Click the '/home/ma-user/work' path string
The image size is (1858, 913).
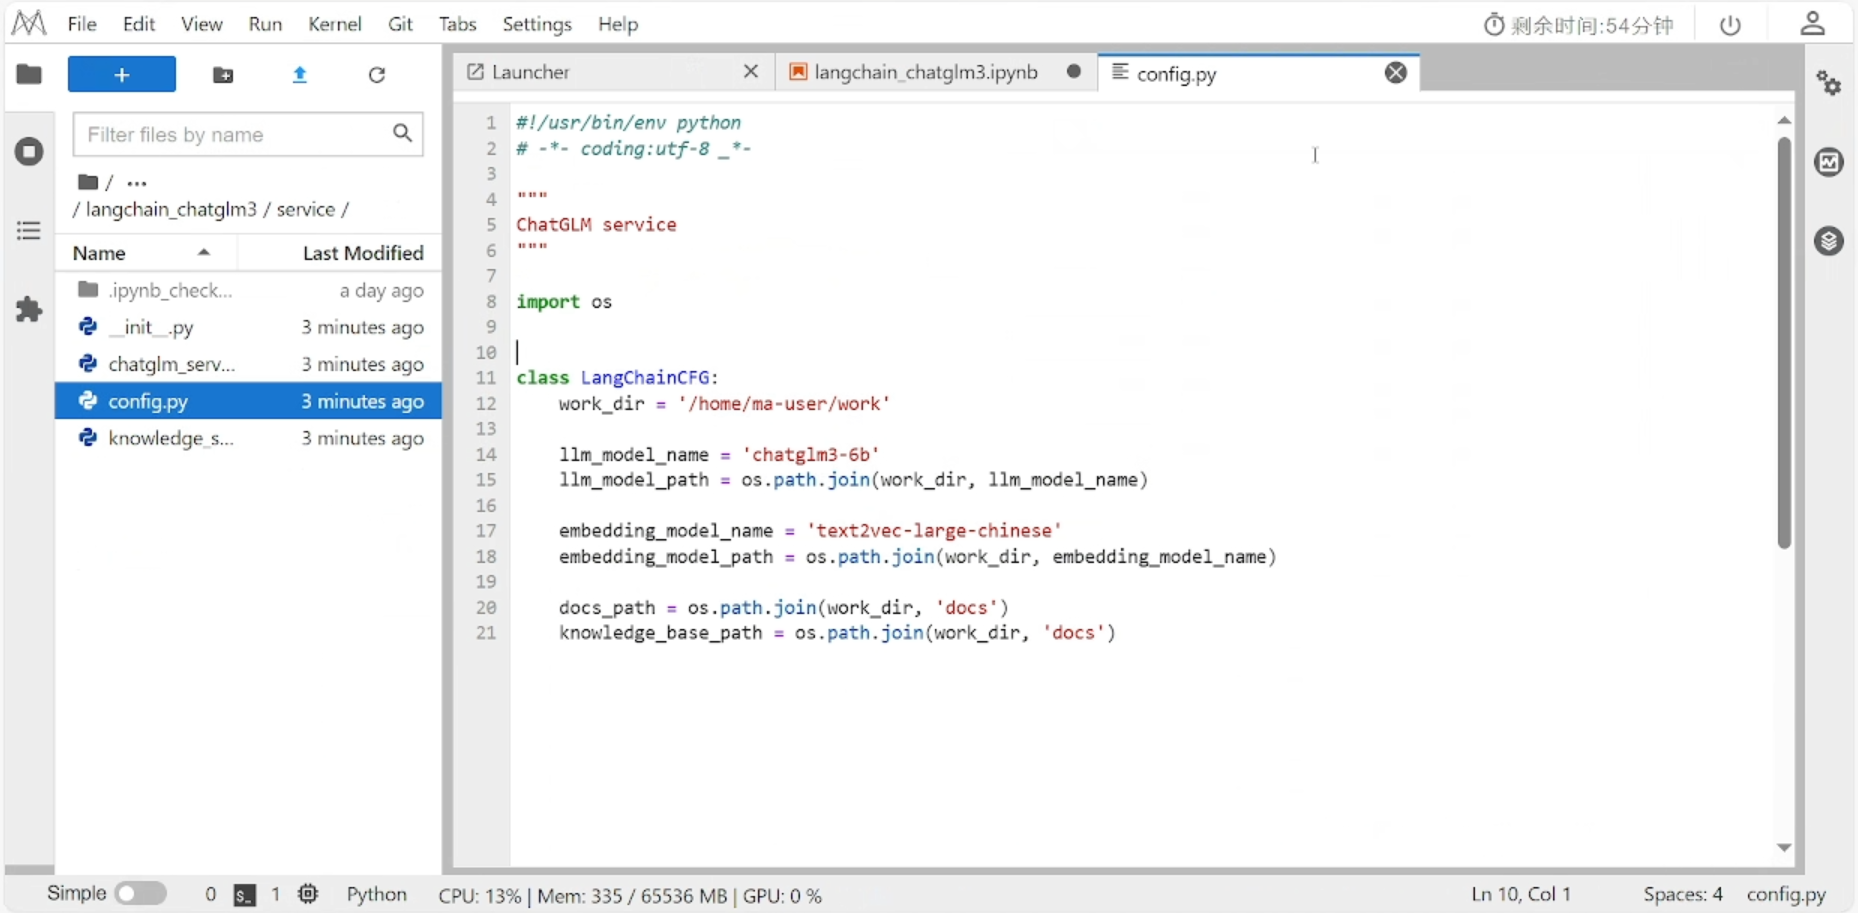[x=784, y=404]
